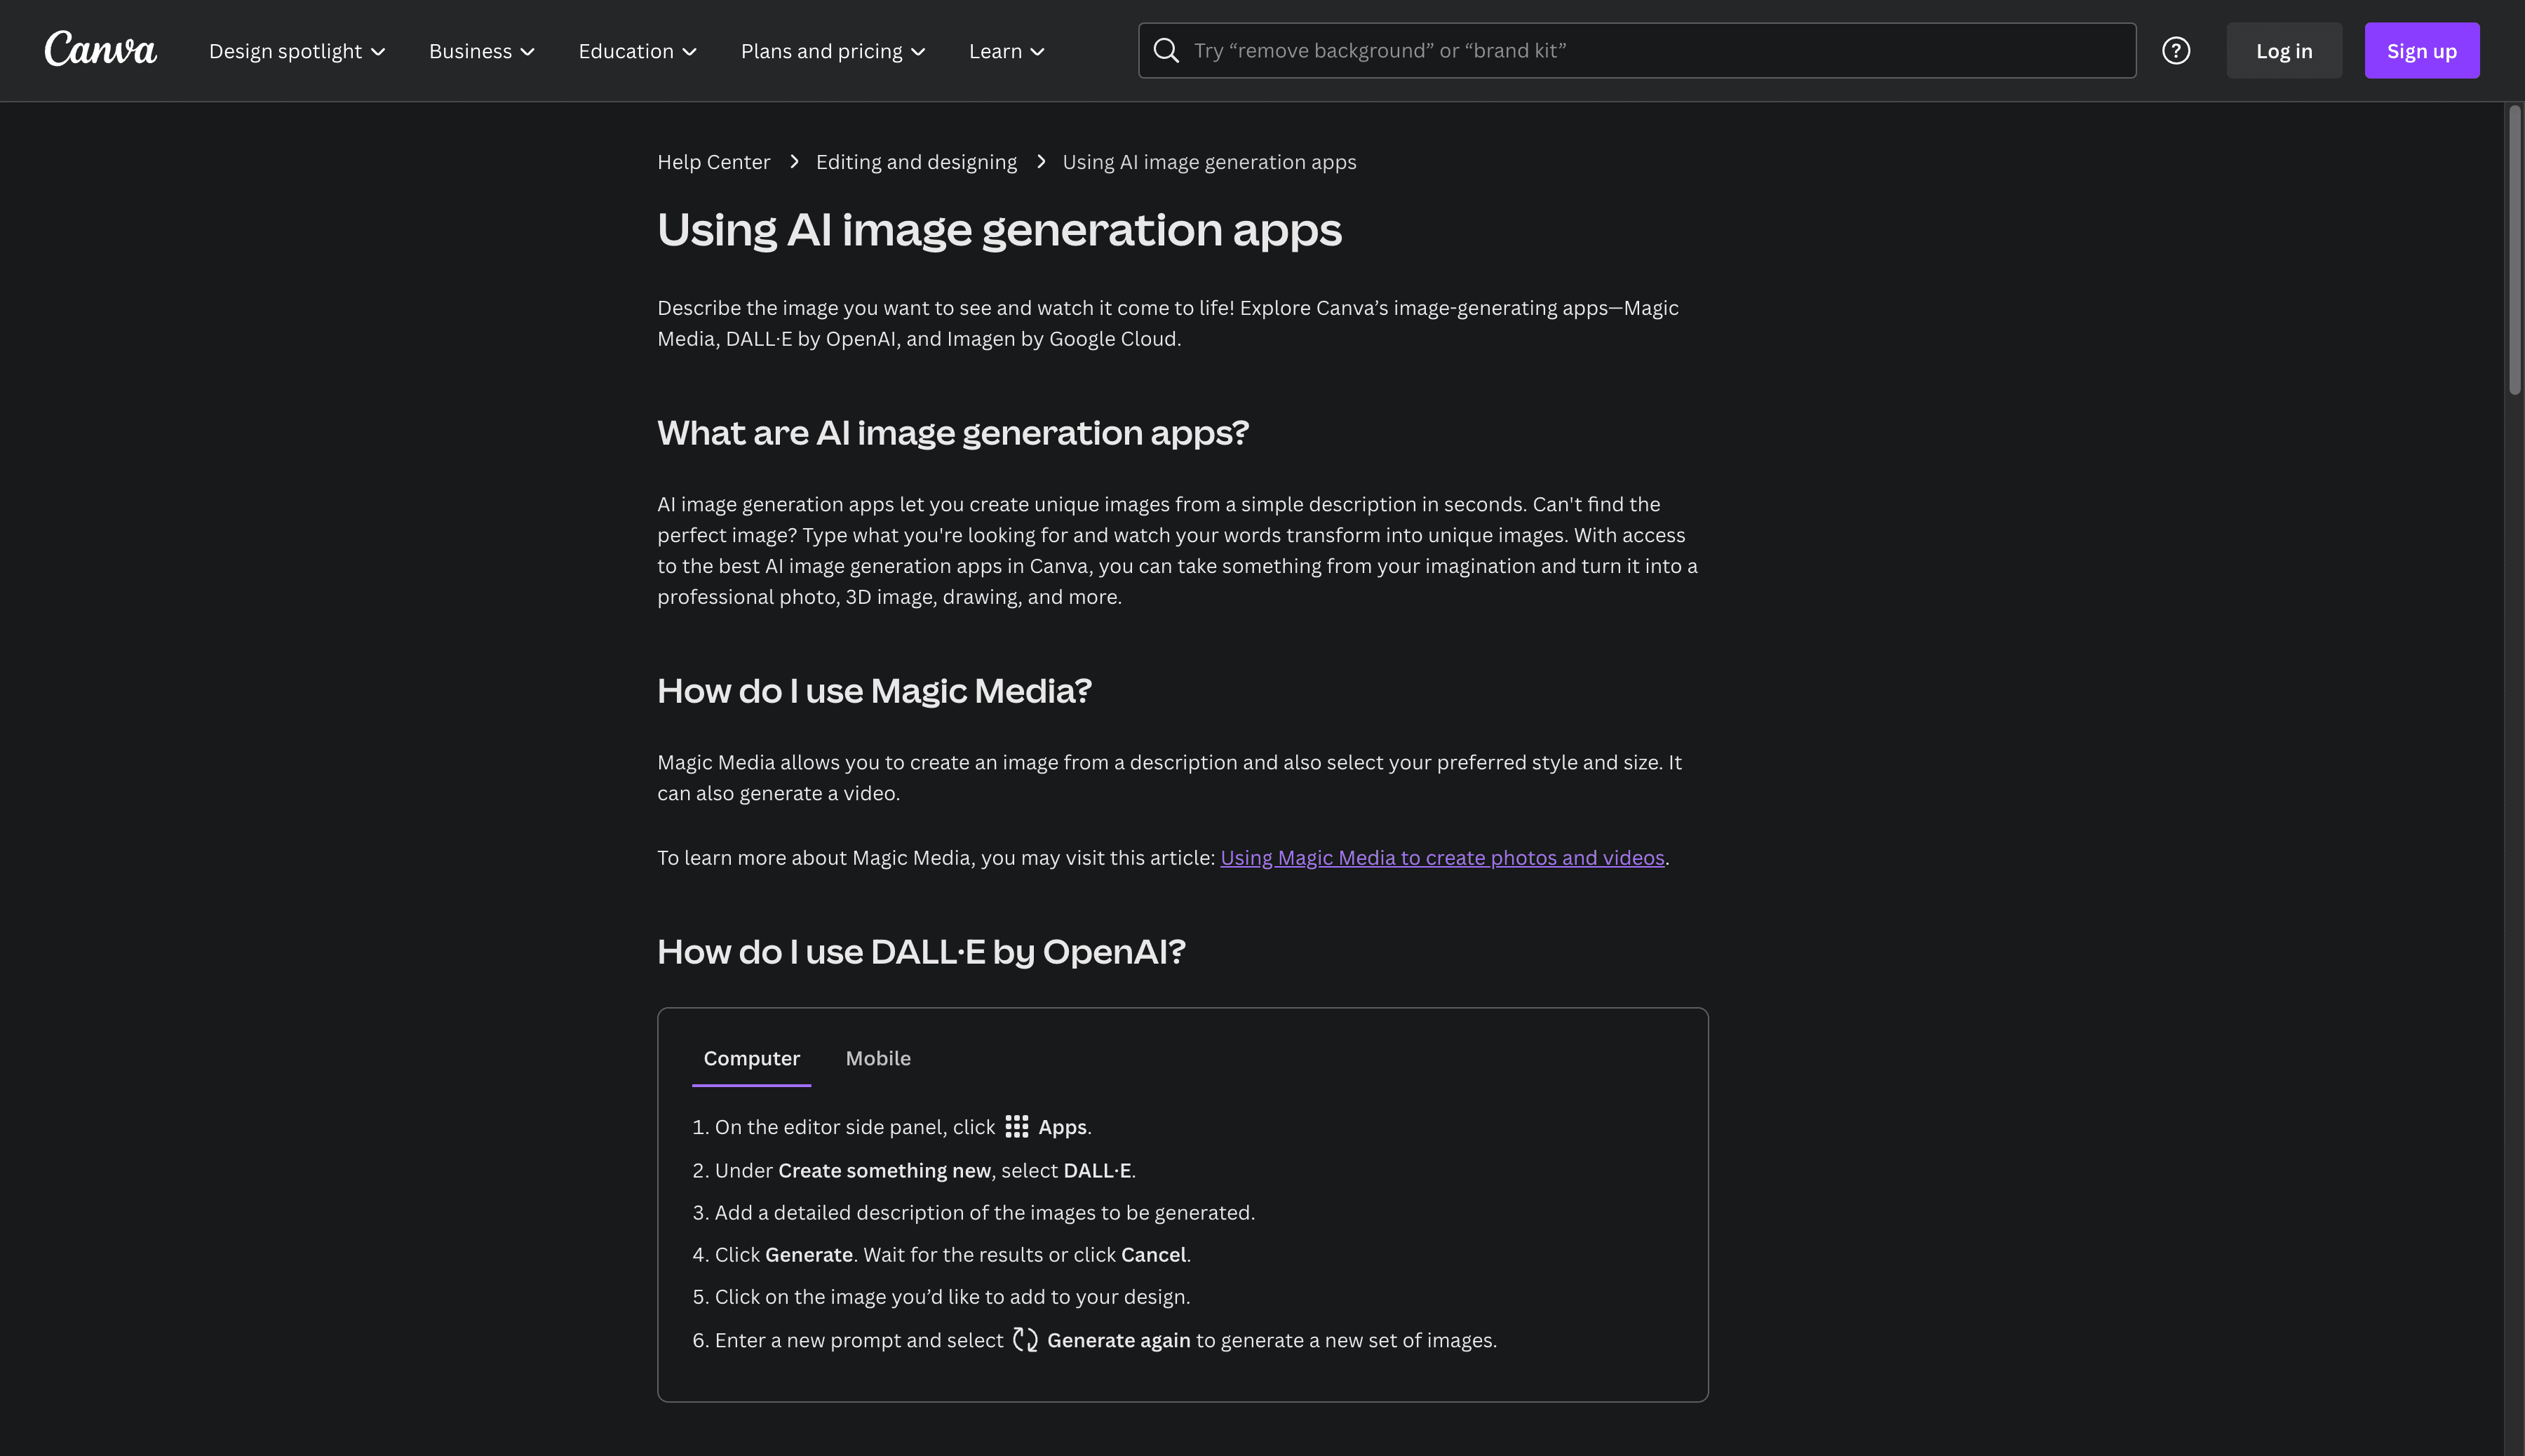Click the Log in button
Screen dimensions: 2525x1456
[2284, 50]
